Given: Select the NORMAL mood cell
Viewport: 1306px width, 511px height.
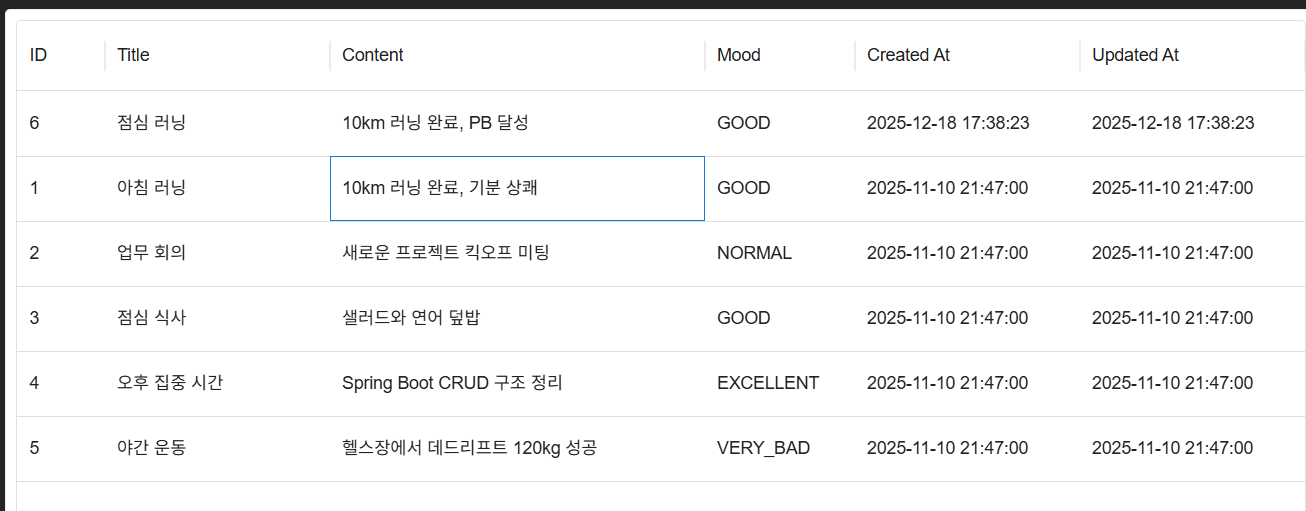Looking at the screenshot, I should coord(780,253).
